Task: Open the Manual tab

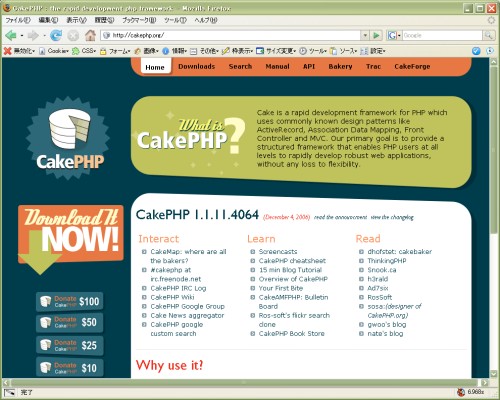Action: [277, 66]
